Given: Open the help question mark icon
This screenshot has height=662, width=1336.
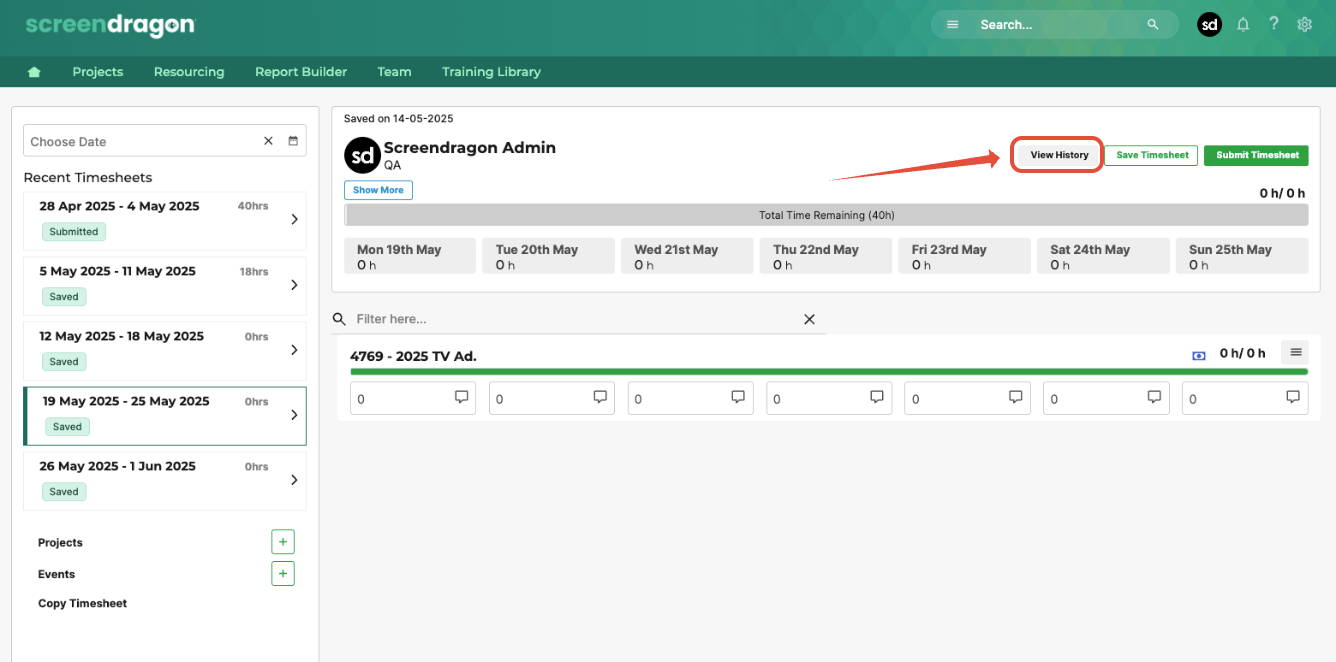Looking at the screenshot, I should (1274, 24).
